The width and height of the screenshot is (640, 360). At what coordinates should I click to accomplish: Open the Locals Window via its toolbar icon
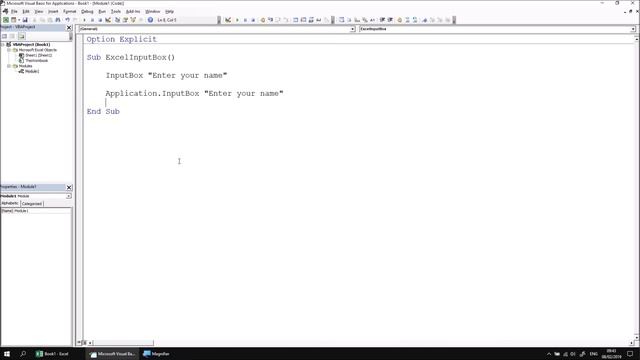pyautogui.click(x=296, y=20)
